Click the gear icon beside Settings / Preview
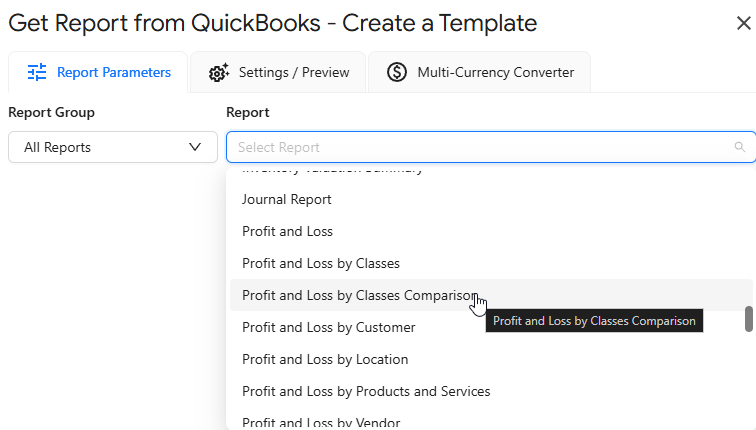756x430 pixels. click(x=219, y=72)
